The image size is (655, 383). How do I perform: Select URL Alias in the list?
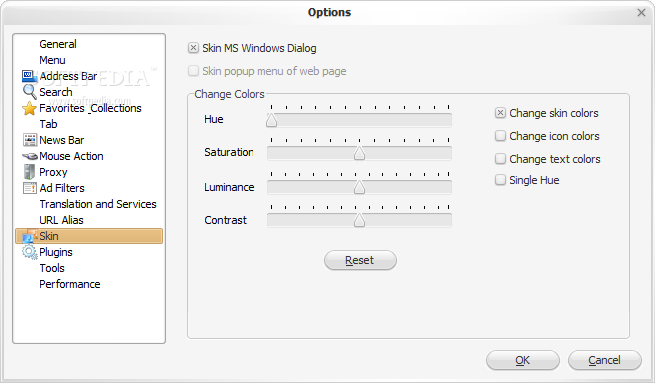(61, 220)
